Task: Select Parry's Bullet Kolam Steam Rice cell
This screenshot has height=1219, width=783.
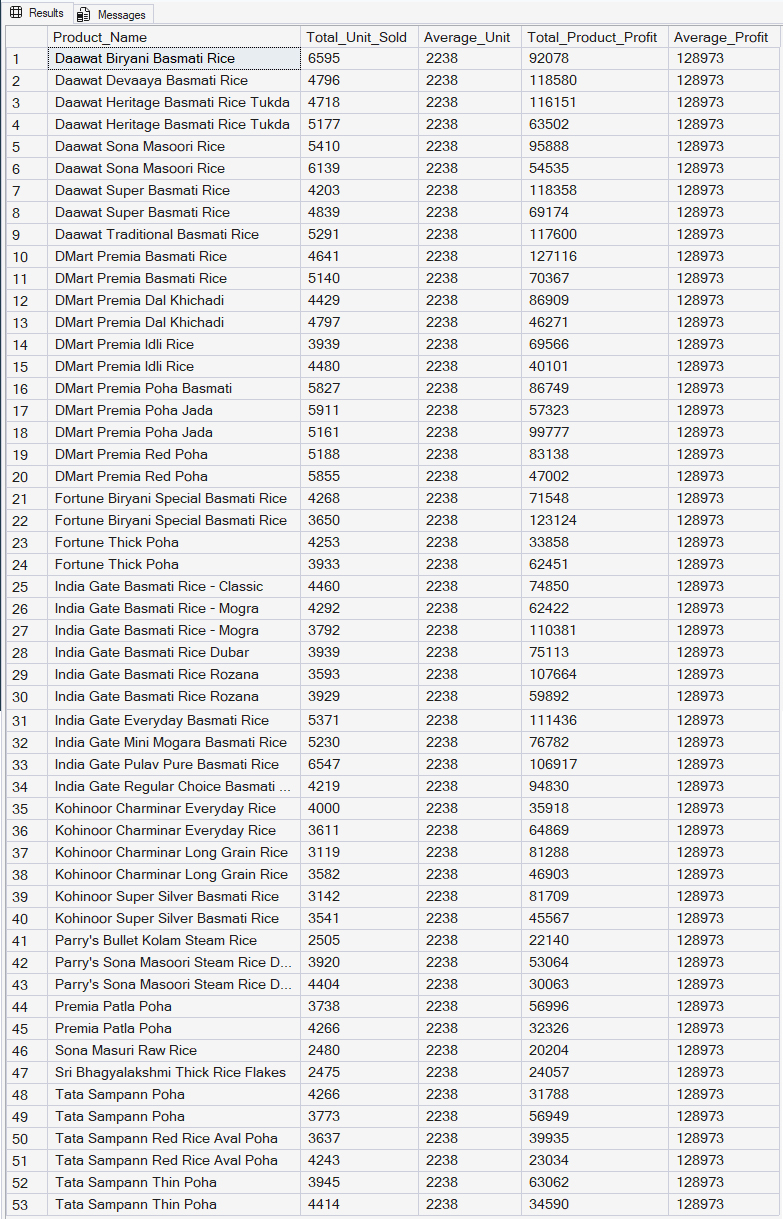Action: click(x=173, y=940)
